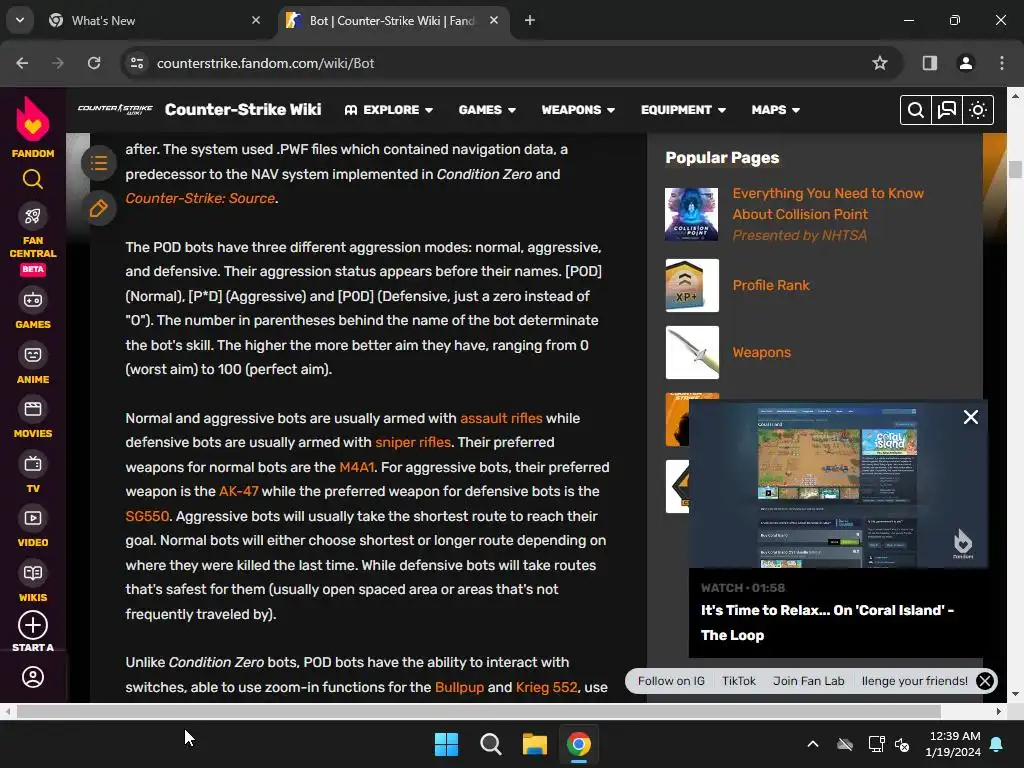The height and width of the screenshot is (768, 1024).
Task: Click the TikTok button
Action: click(x=739, y=681)
